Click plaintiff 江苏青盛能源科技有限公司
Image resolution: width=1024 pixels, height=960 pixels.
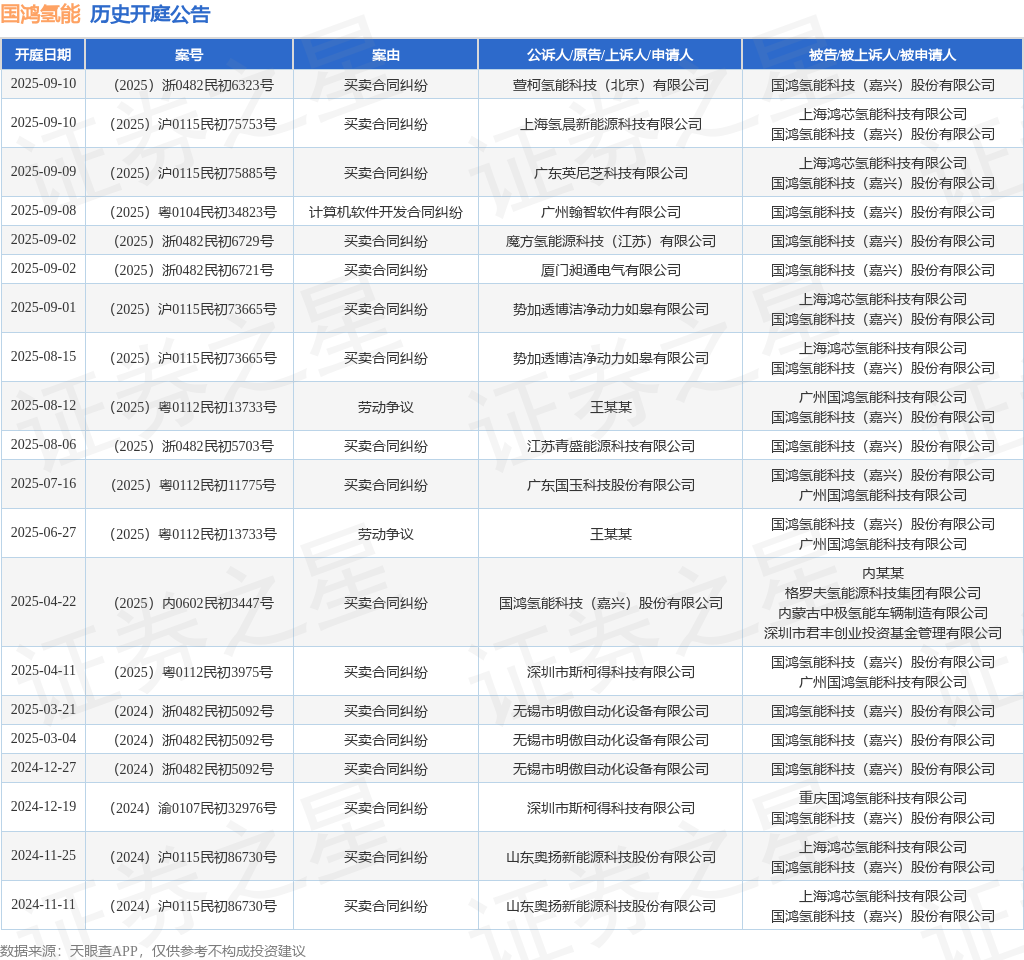click(x=610, y=446)
